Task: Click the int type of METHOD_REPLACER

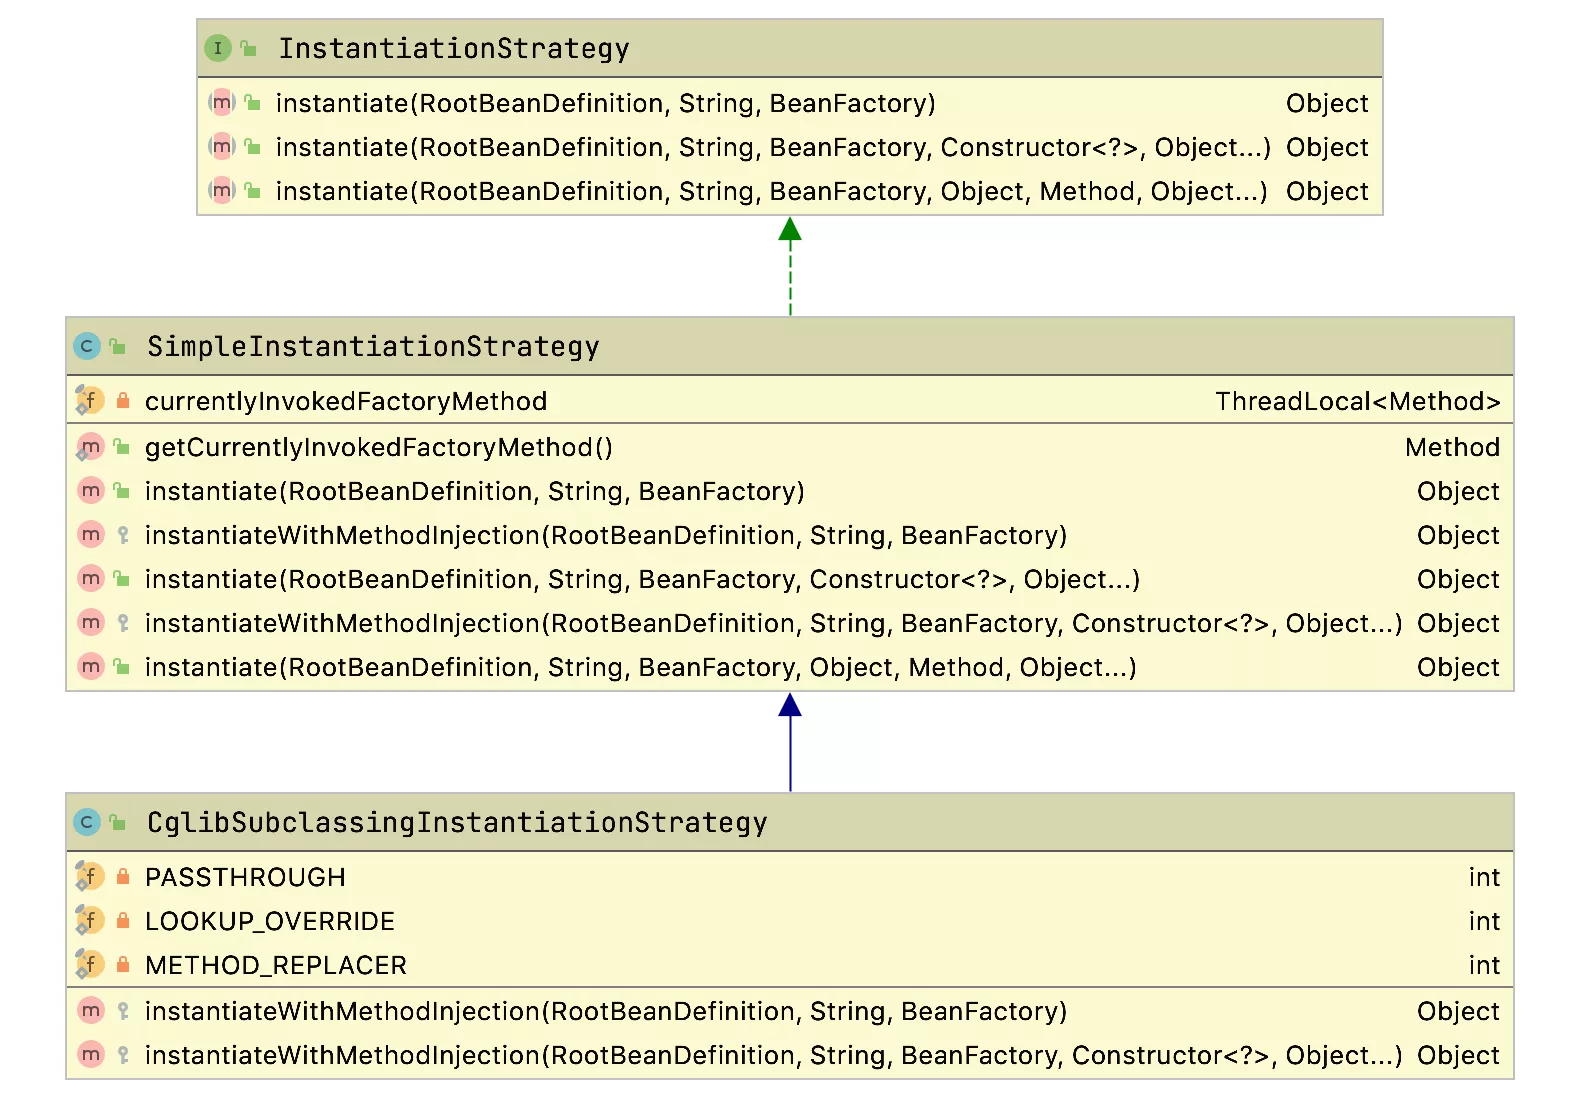Action: pos(1484,965)
